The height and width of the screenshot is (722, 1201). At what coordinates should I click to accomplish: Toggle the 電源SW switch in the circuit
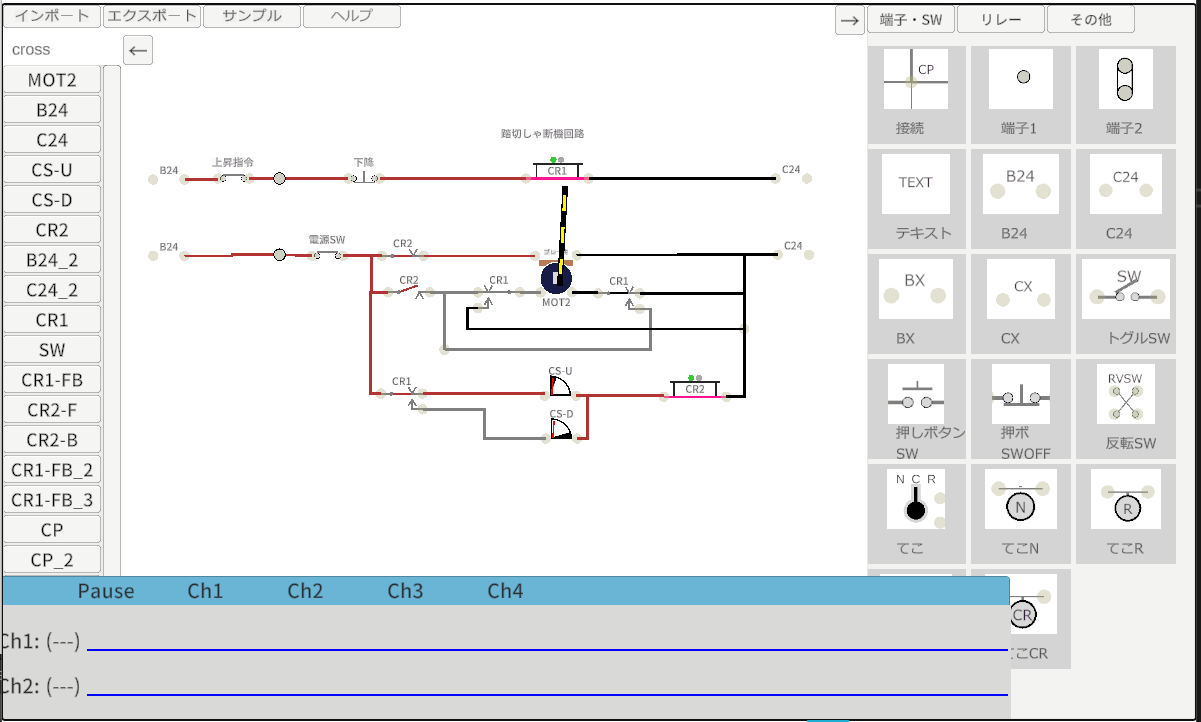326,255
